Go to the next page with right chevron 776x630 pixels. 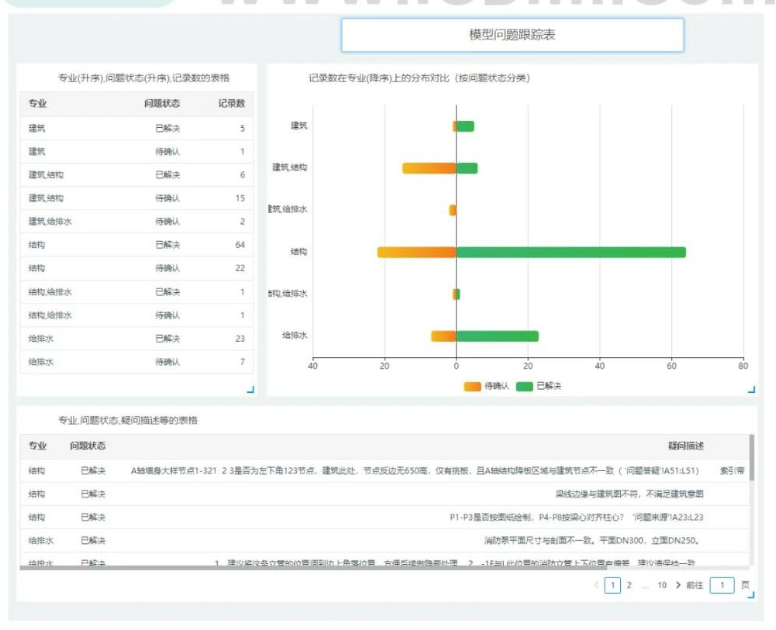tap(678, 585)
